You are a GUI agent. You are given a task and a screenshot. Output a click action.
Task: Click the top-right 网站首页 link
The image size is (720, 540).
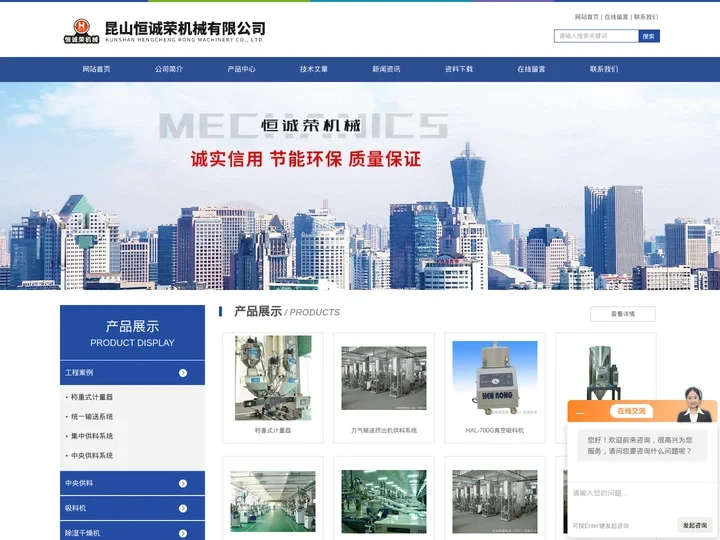587,17
